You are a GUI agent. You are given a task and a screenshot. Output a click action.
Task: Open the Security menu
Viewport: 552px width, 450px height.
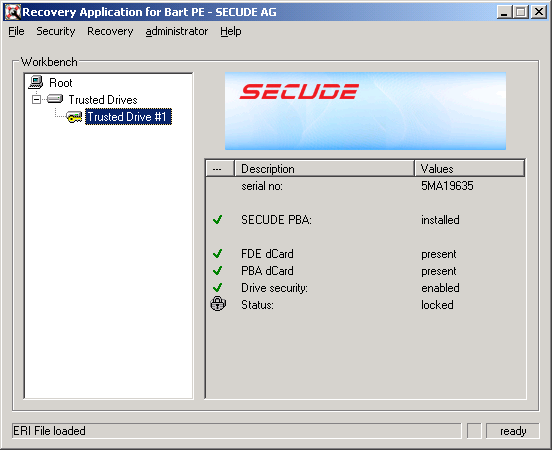click(x=56, y=31)
